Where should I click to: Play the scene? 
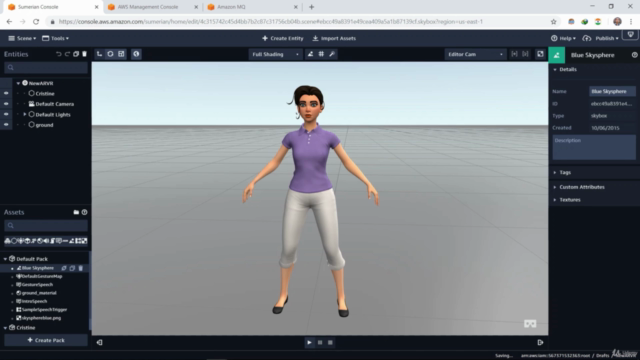coord(309,342)
